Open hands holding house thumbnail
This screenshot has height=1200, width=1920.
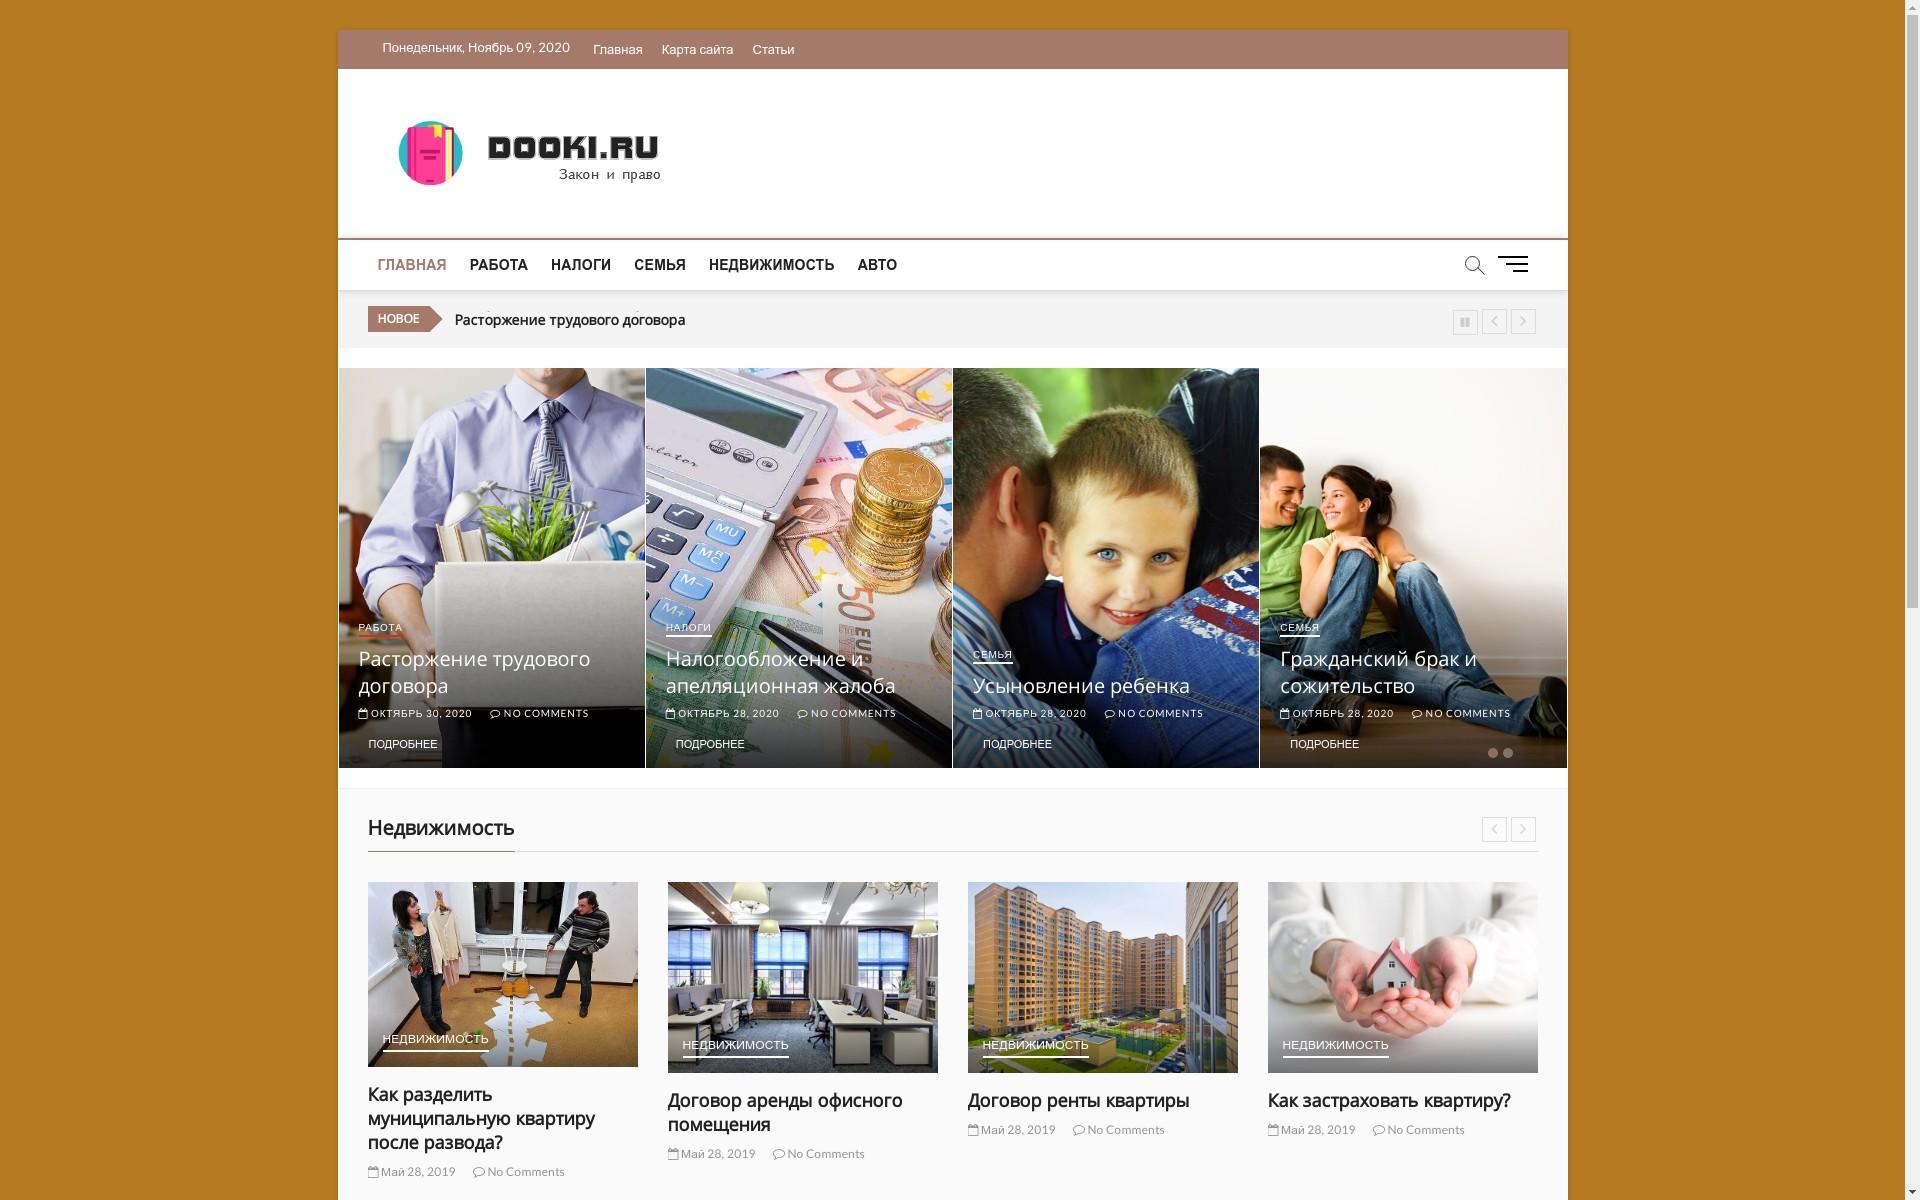1403,977
